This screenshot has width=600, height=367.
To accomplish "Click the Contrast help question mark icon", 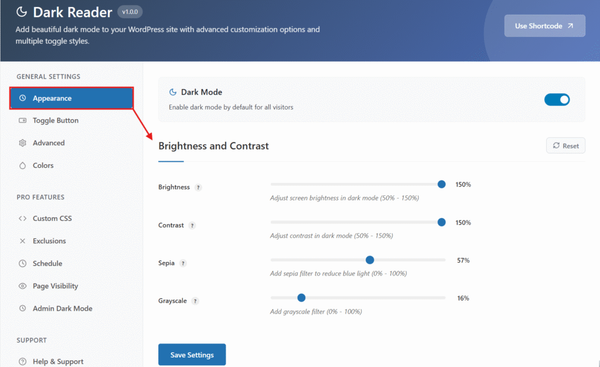I will [x=192, y=225].
